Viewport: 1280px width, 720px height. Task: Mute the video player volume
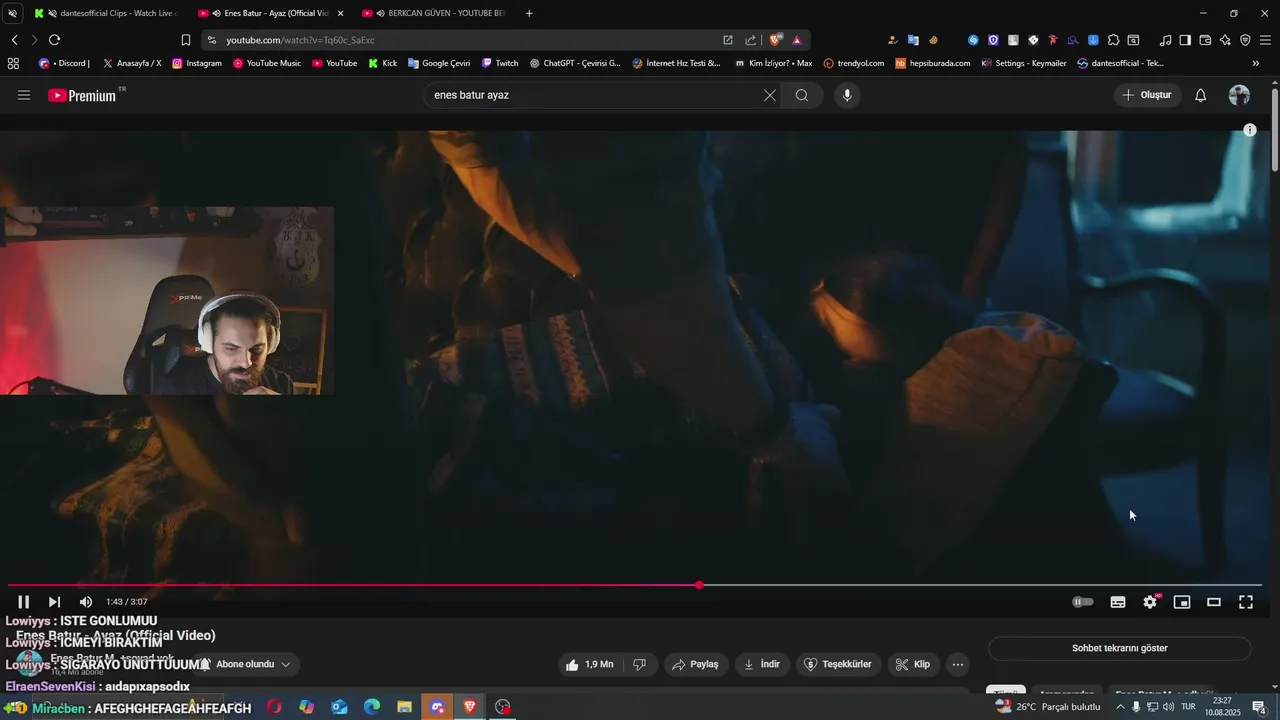pos(86,602)
